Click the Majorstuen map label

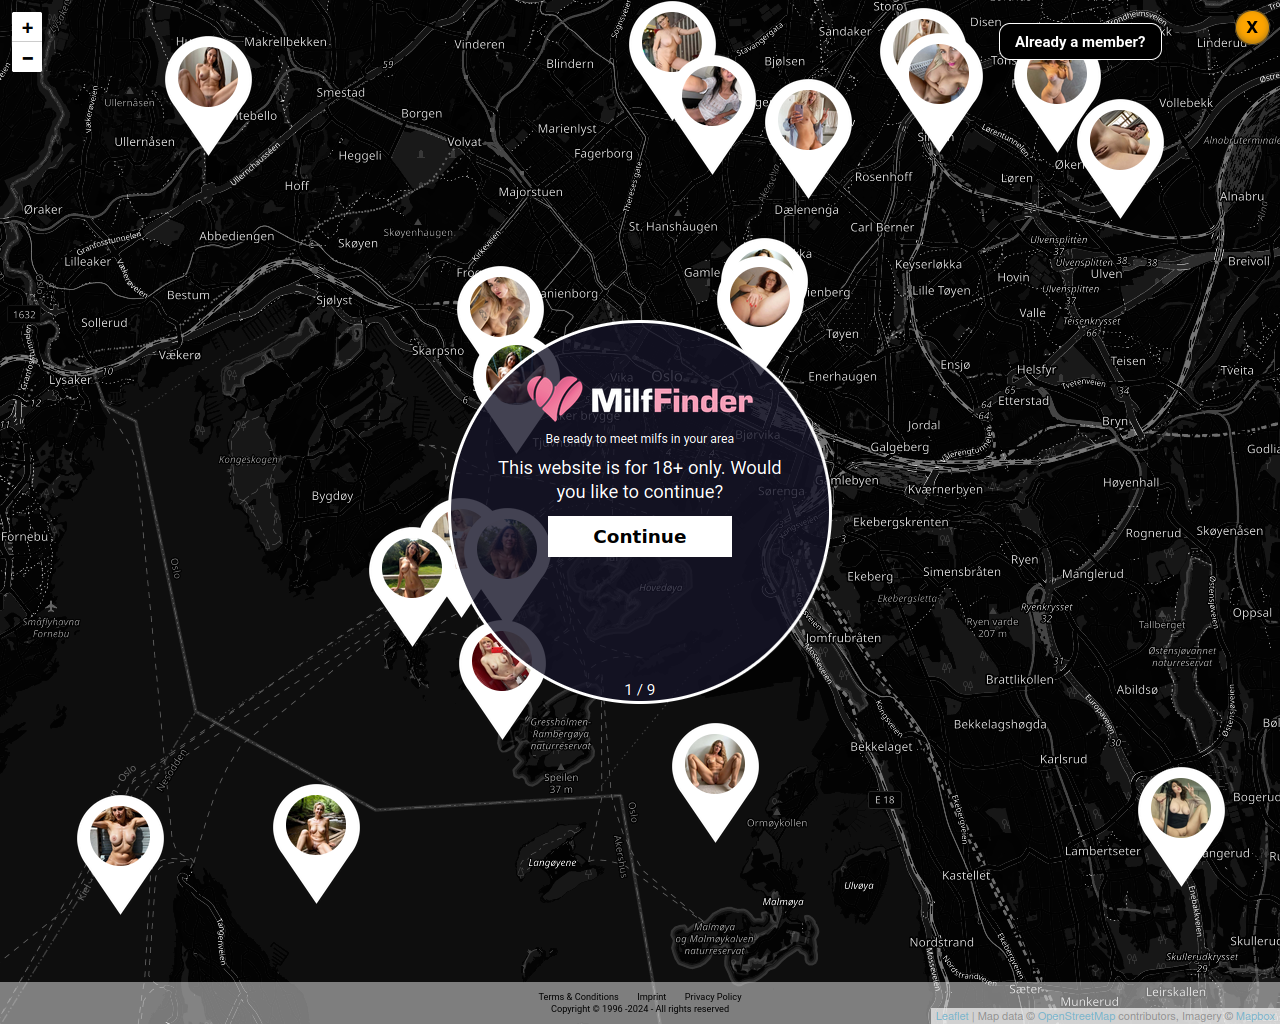[531, 192]
